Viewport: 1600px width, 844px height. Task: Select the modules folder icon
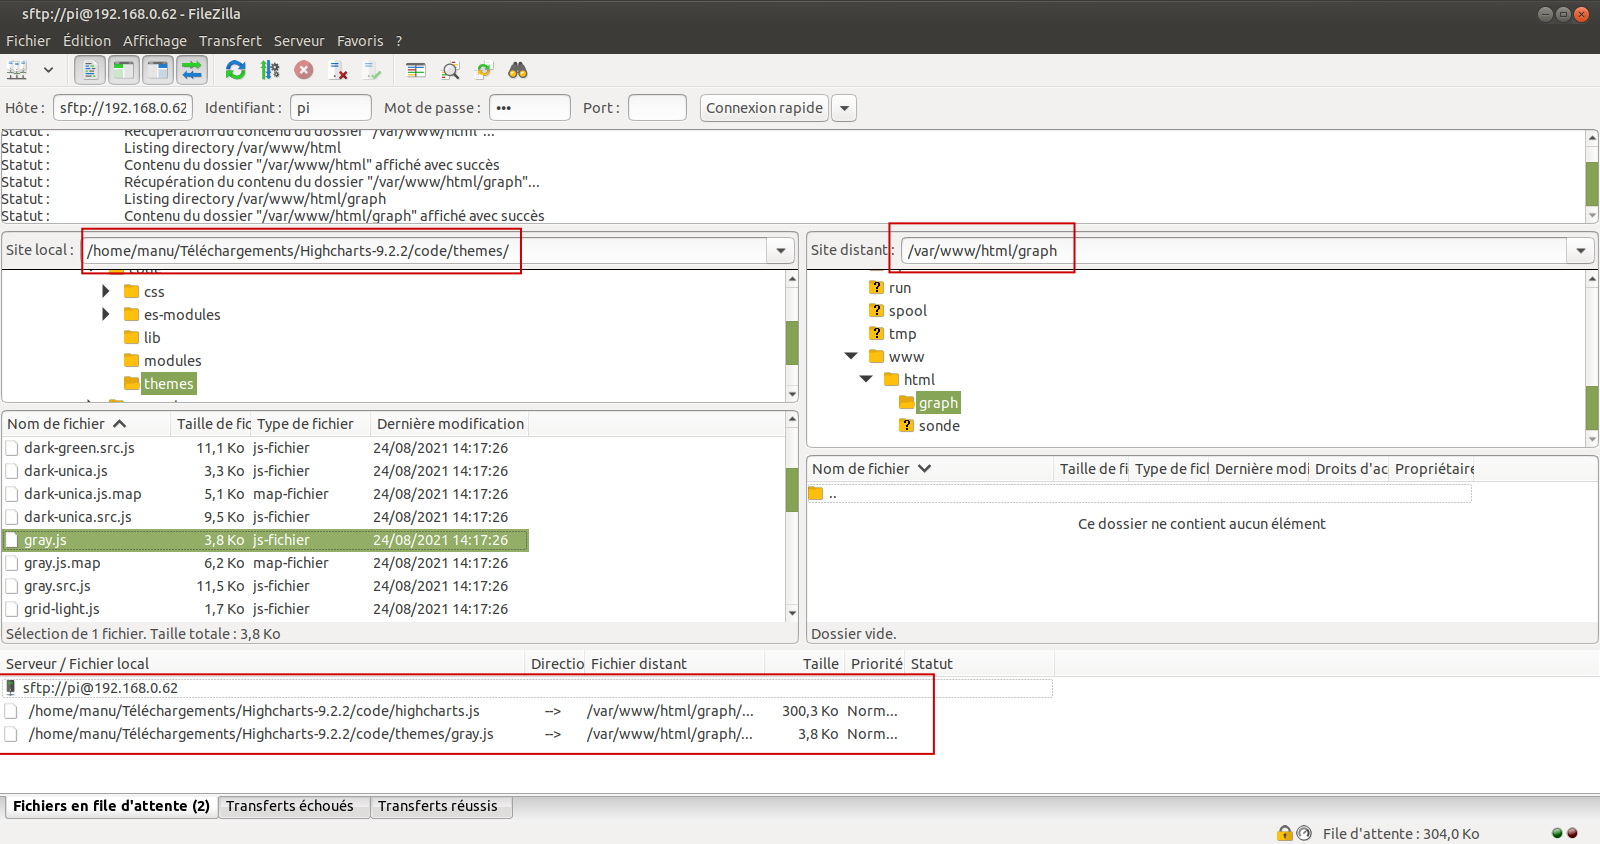point(131,360)
